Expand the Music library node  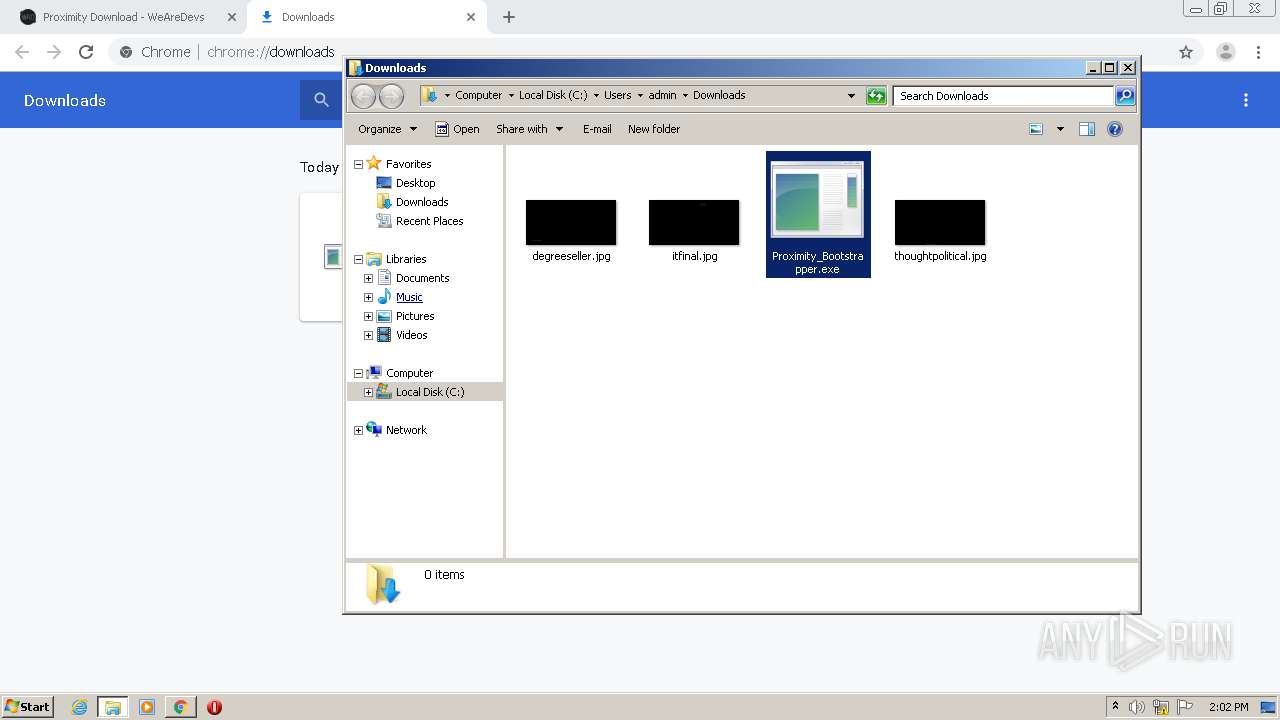368,297
